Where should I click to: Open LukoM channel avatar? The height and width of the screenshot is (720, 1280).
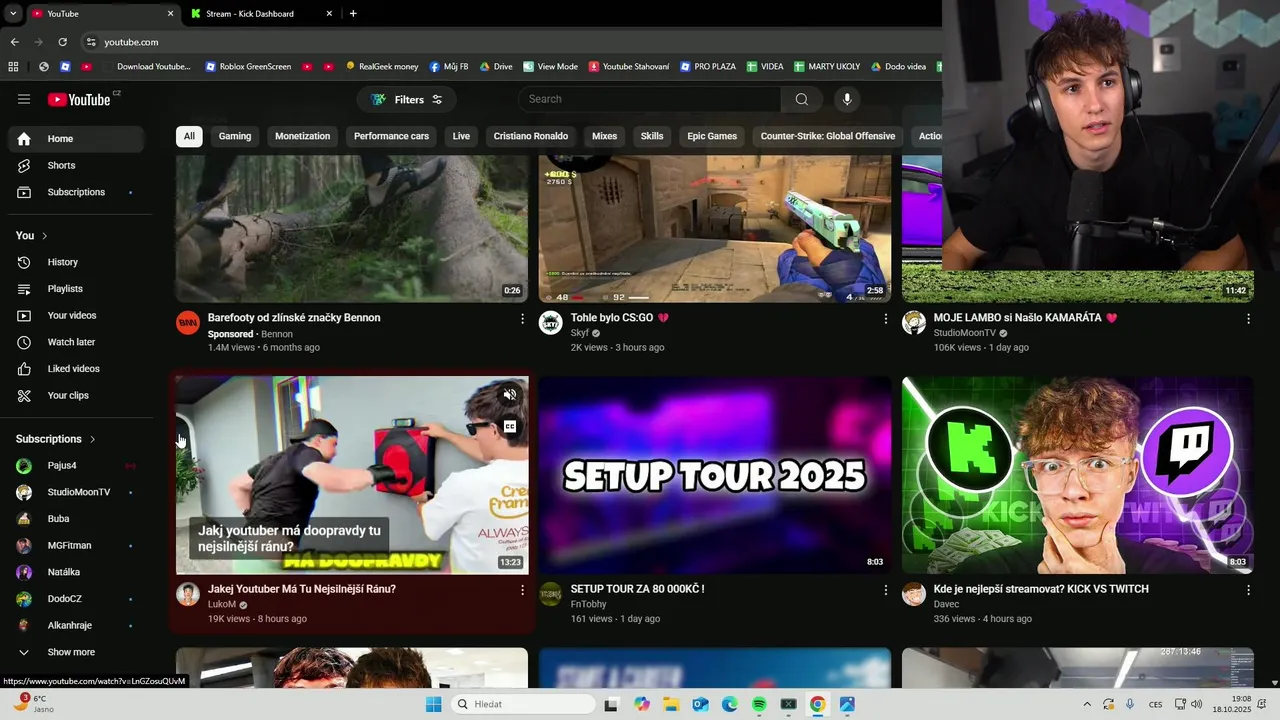(x=188, y=594)
